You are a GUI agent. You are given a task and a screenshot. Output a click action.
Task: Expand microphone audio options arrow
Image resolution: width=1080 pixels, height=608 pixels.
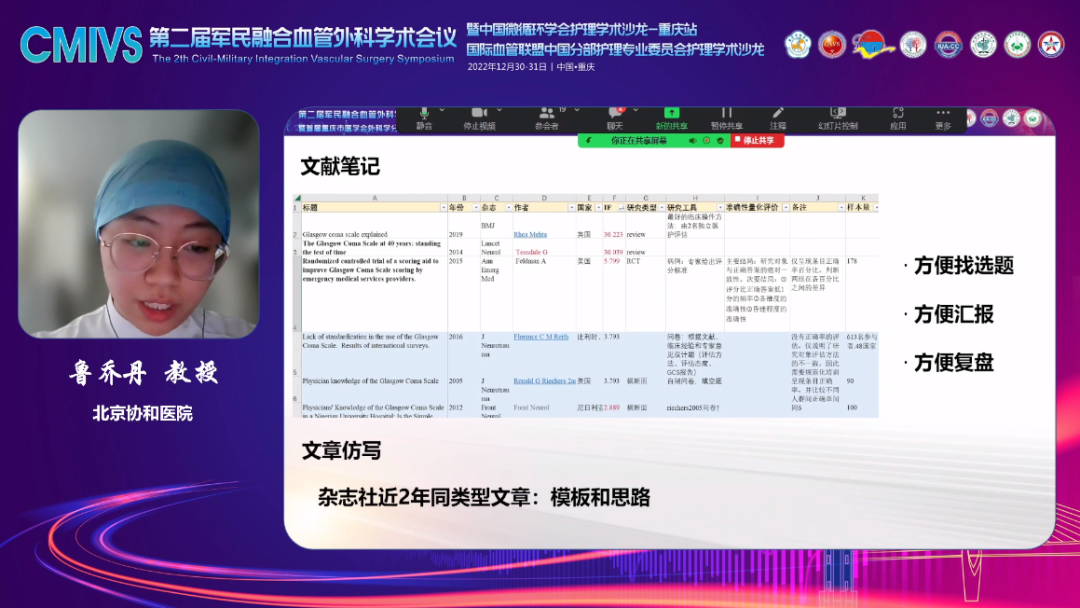click(x=442, y=110)
